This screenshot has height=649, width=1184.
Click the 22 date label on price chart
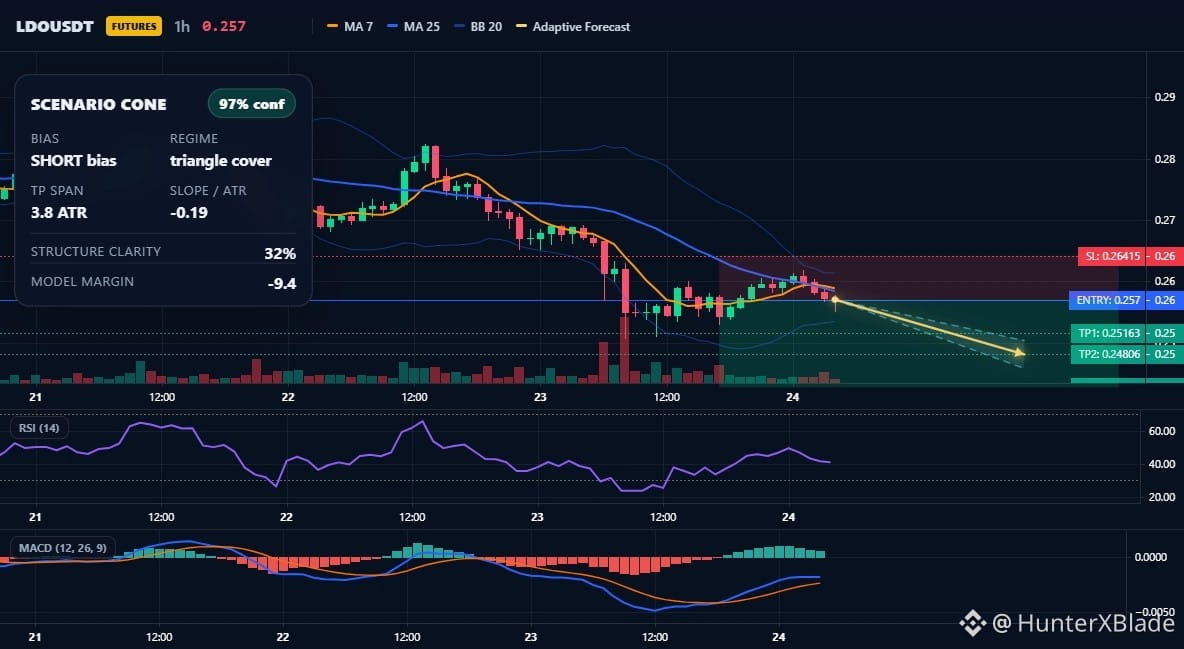tap(288, 397)
